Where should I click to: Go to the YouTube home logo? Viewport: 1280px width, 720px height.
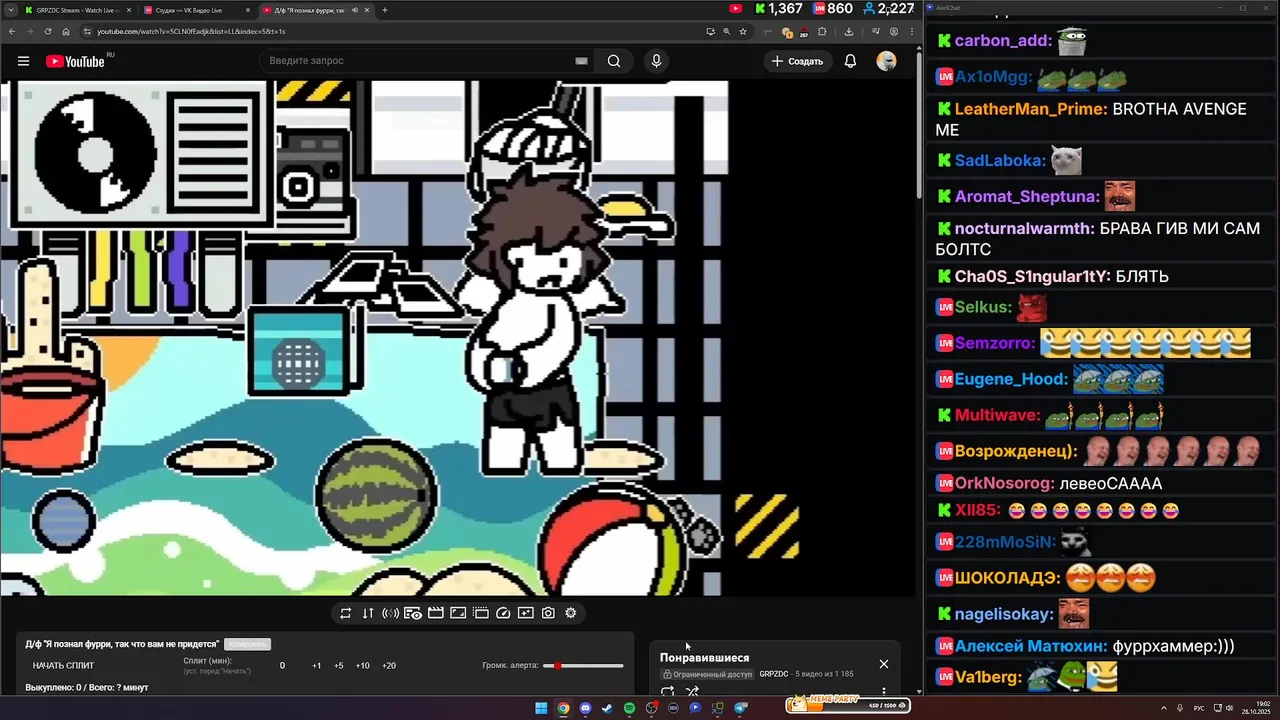click(76, 61)
